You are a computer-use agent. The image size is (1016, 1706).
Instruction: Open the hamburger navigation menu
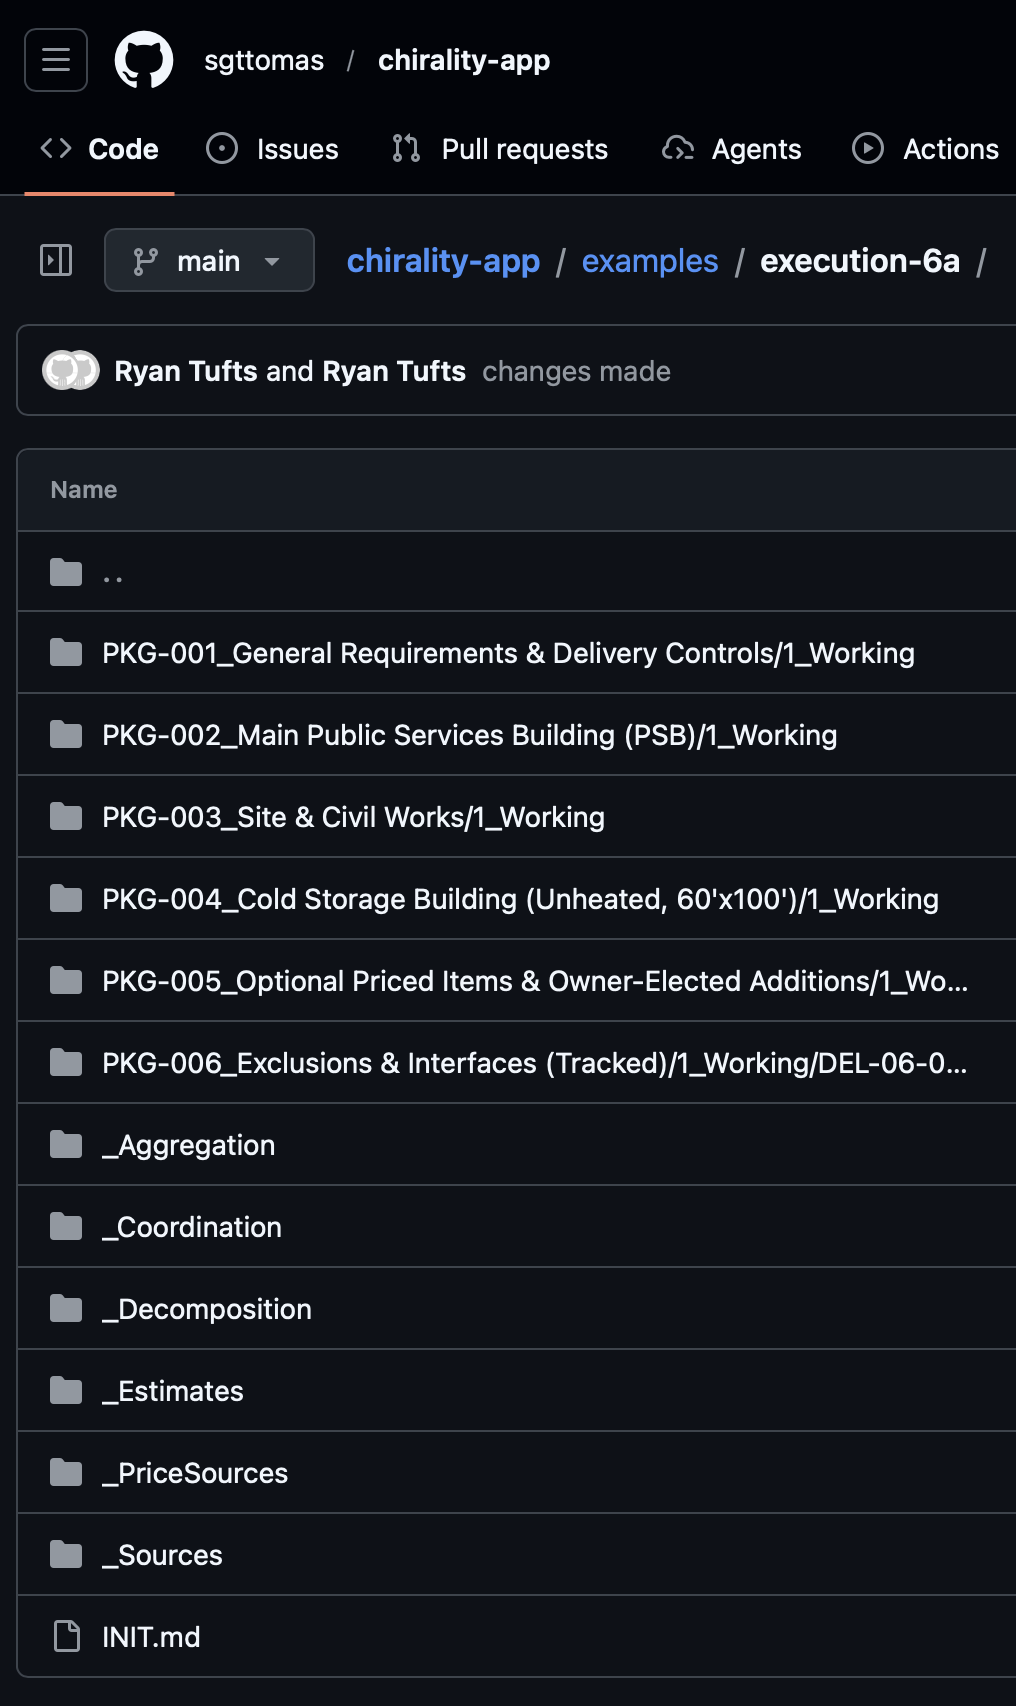pos(56,60)
